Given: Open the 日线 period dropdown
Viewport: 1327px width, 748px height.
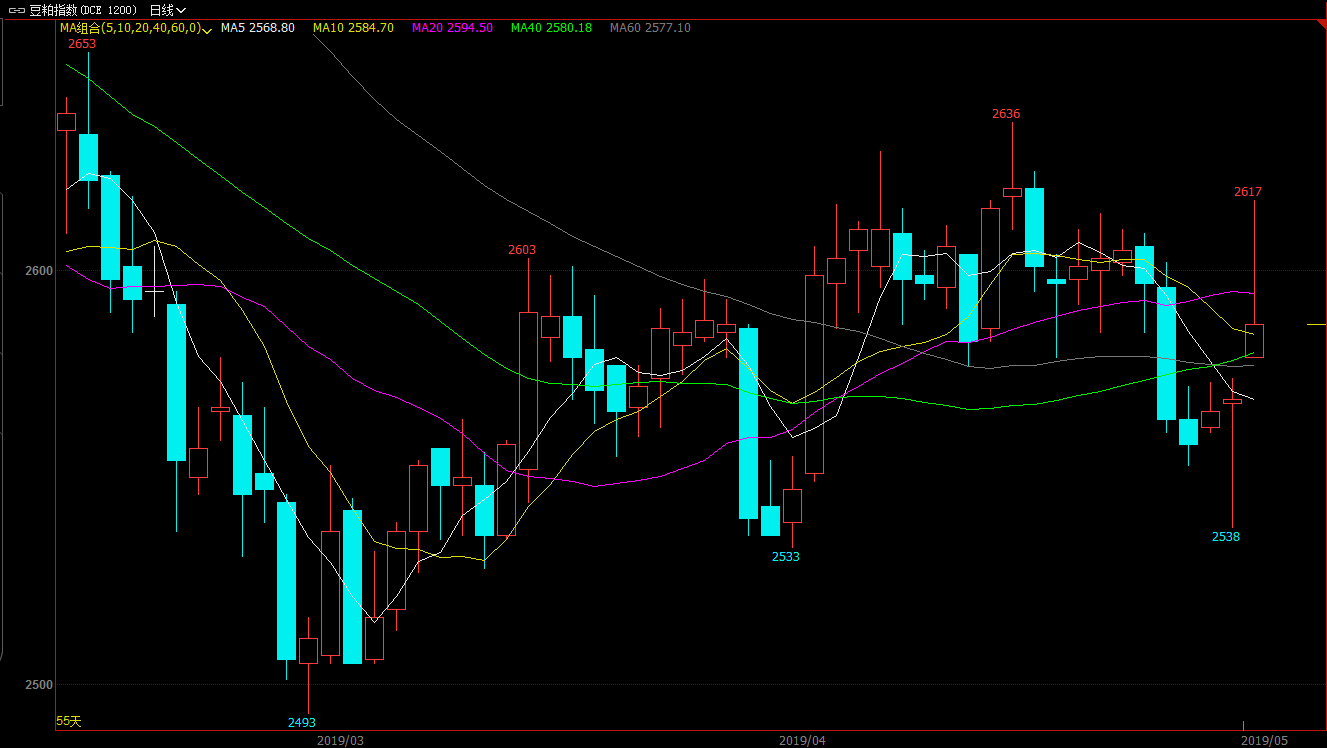Looking at the screenshot, I should [168, 10].
